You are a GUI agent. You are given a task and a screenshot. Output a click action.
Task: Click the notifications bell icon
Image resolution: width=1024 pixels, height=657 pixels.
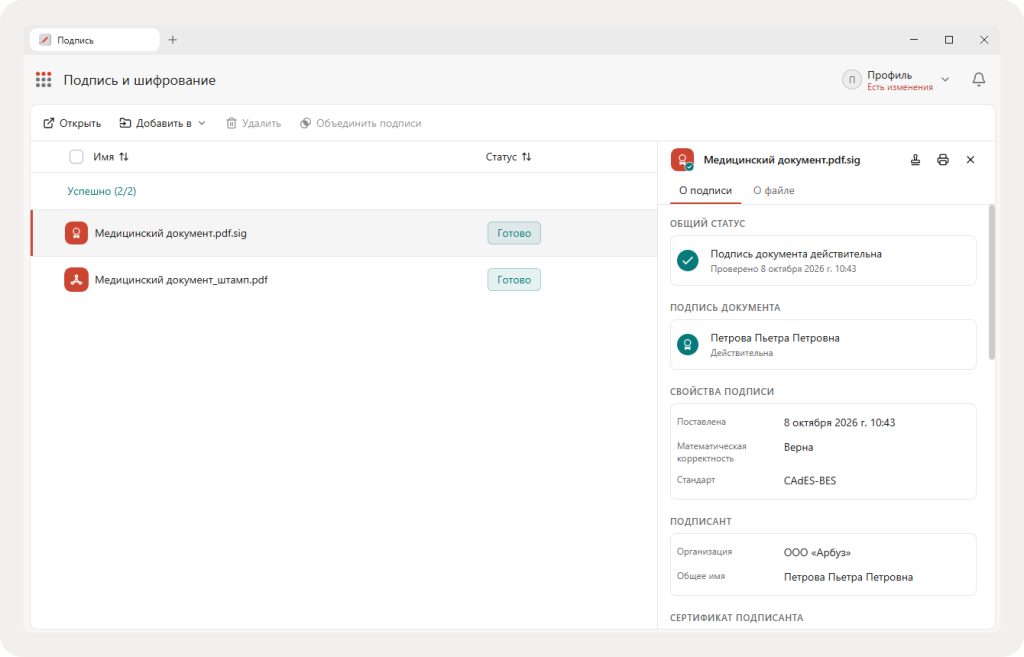pyautogui.click(x=978, y=80)
